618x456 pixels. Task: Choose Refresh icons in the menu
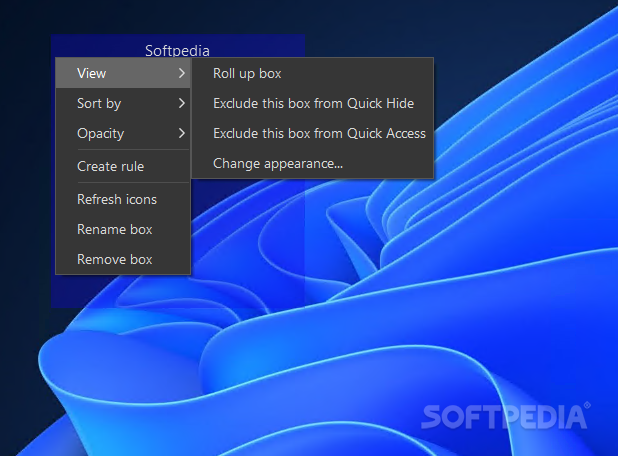point(123,199)
